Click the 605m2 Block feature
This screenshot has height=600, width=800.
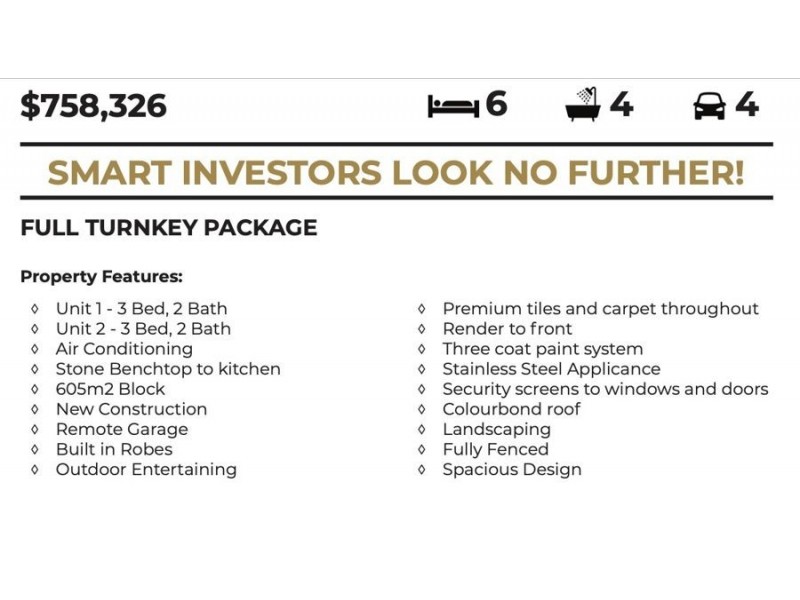[110, 389]
